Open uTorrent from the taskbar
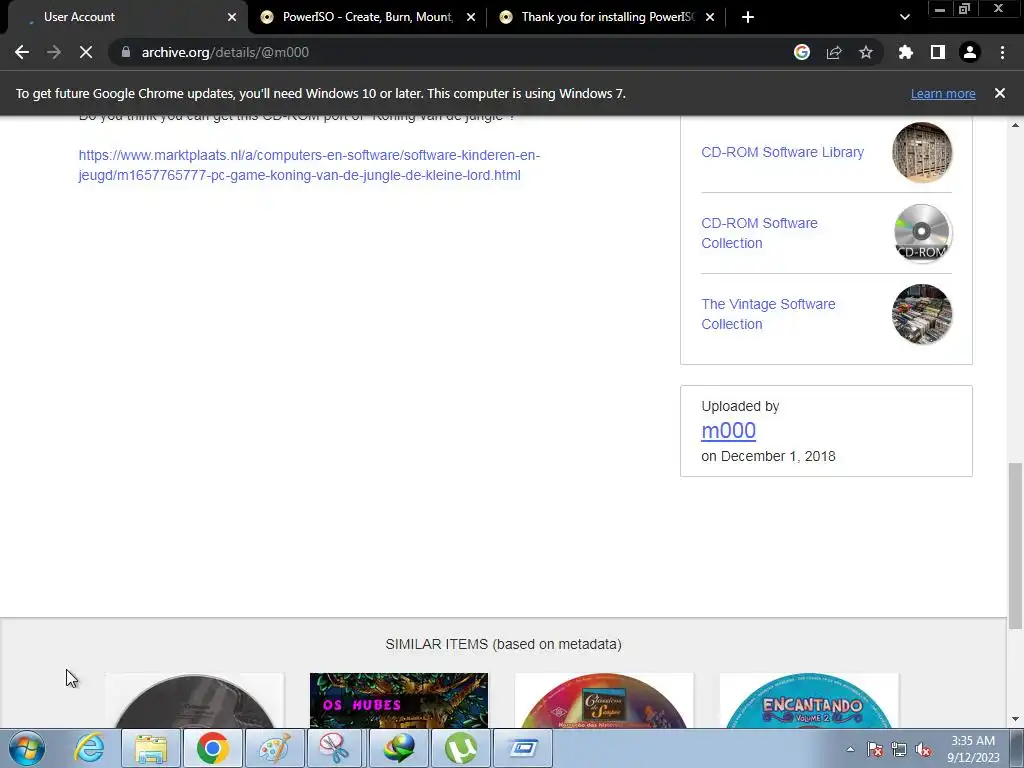The height and width of the screenshot is (768, 1024). coord(460,748)
